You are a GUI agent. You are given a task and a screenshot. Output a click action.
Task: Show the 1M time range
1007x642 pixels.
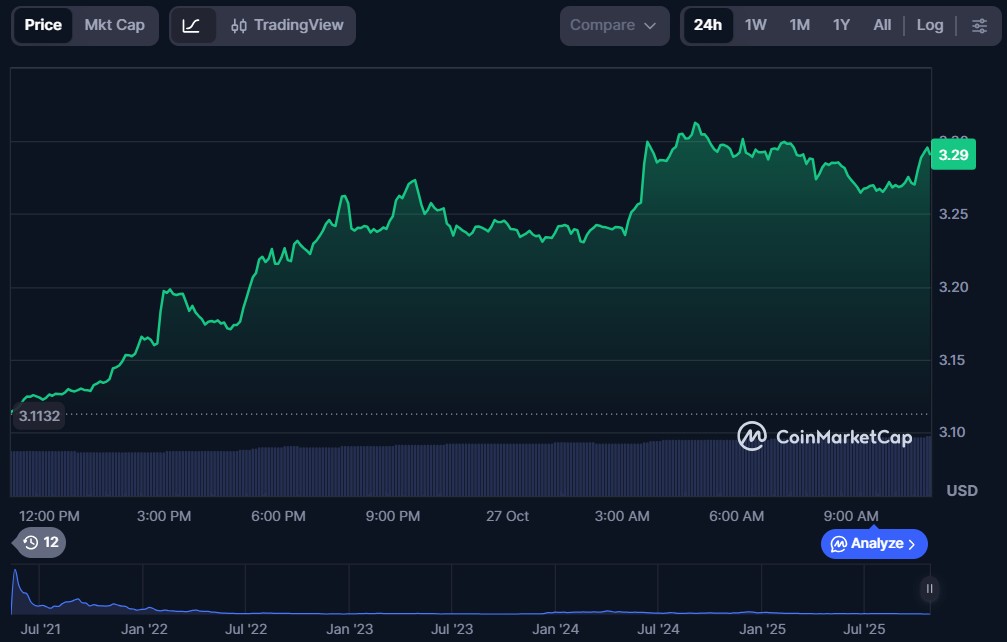pyautogui.click(x=799, y=26)
